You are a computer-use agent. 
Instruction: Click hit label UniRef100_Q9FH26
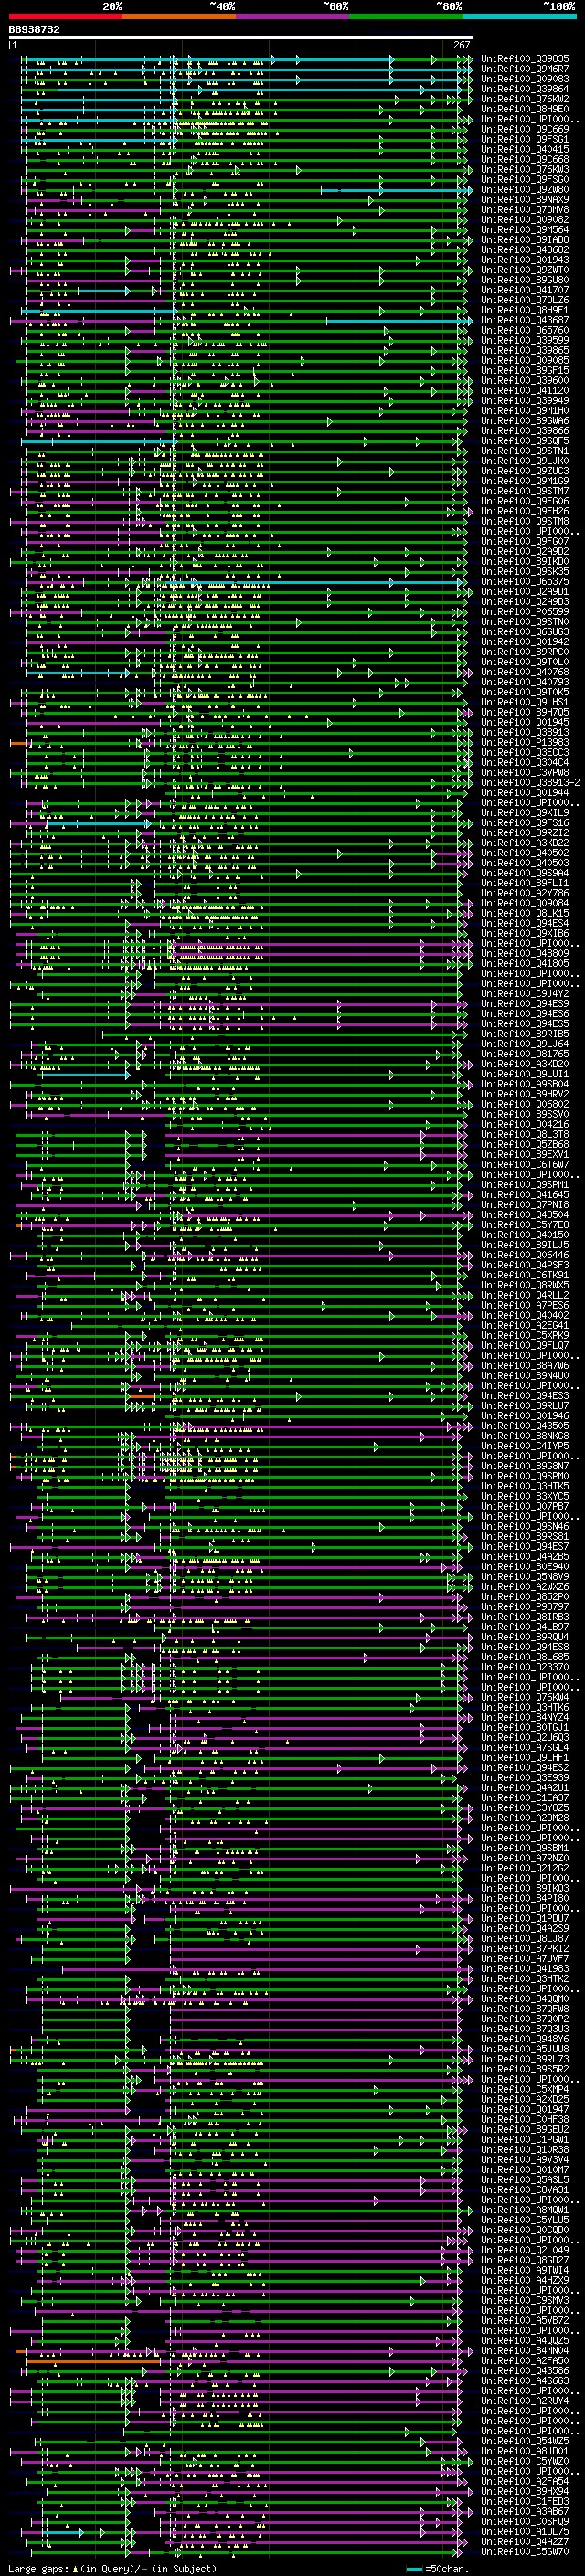pyautogui.click(x=525, y=511)
